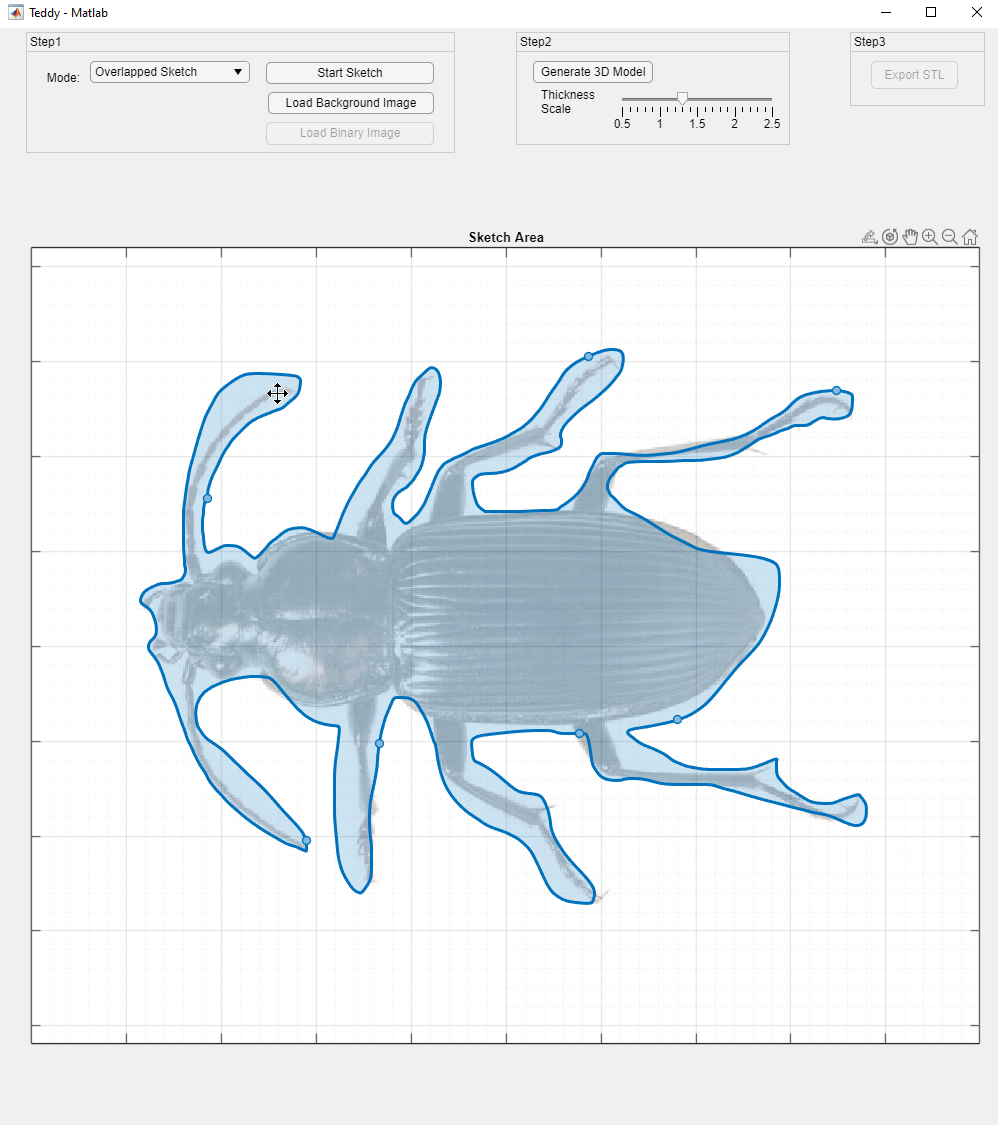The width and height of the screenshot is (998, 1125).
Task: Activate the Rotate 3D icon above the Sketch Area
Action: [890, 236]
